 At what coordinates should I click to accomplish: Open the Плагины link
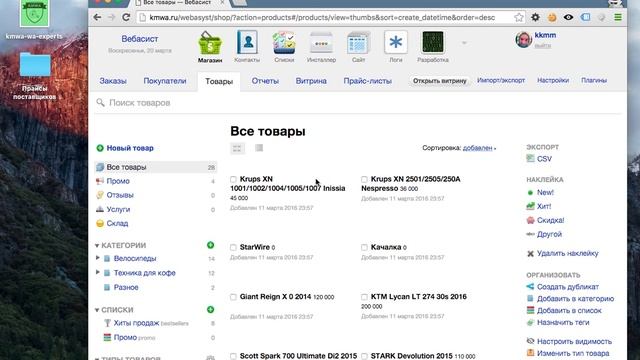tap(594, 80)
